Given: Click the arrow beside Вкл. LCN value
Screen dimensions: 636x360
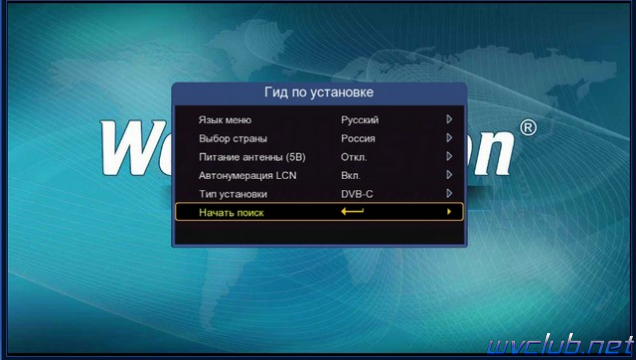Looking at the screenshot, I should 449,175.
